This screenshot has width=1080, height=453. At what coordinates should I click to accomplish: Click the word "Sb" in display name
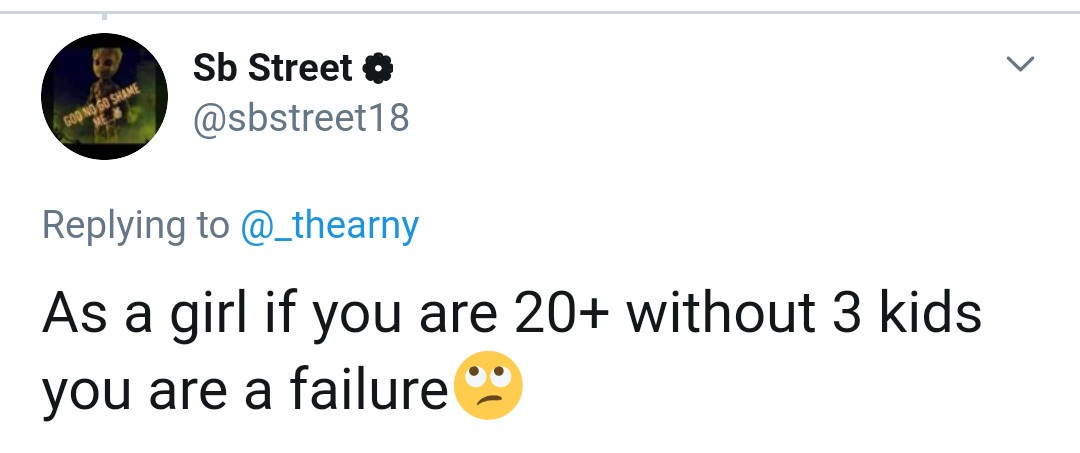[215, 68]
